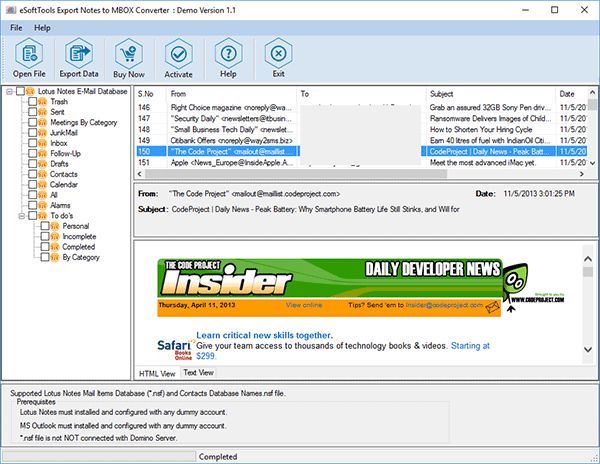The height and width of the screenshot is (464, 600).
Task: Switch to the HTML View tab
Action: coord(157,373)
